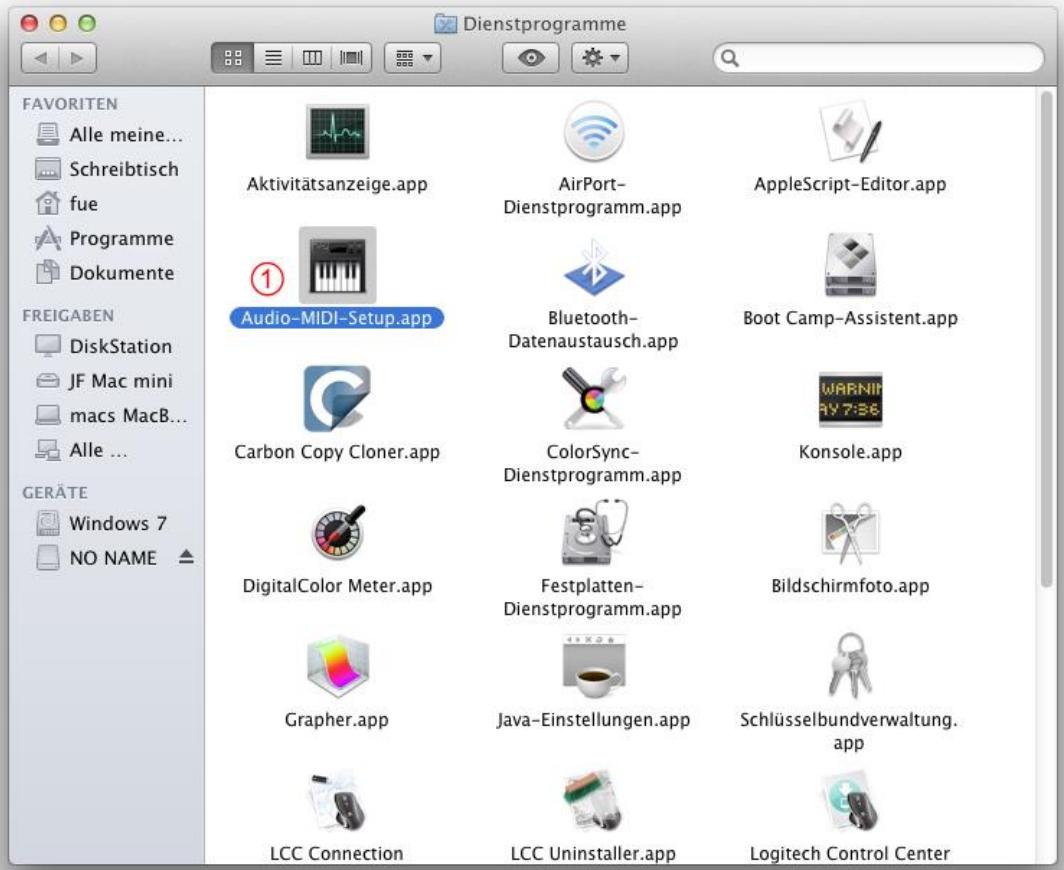This screenshot has height=870, width=1064.
Task: Select the DigitalColor Meter.app icon
Action: [x=338, y=532]
